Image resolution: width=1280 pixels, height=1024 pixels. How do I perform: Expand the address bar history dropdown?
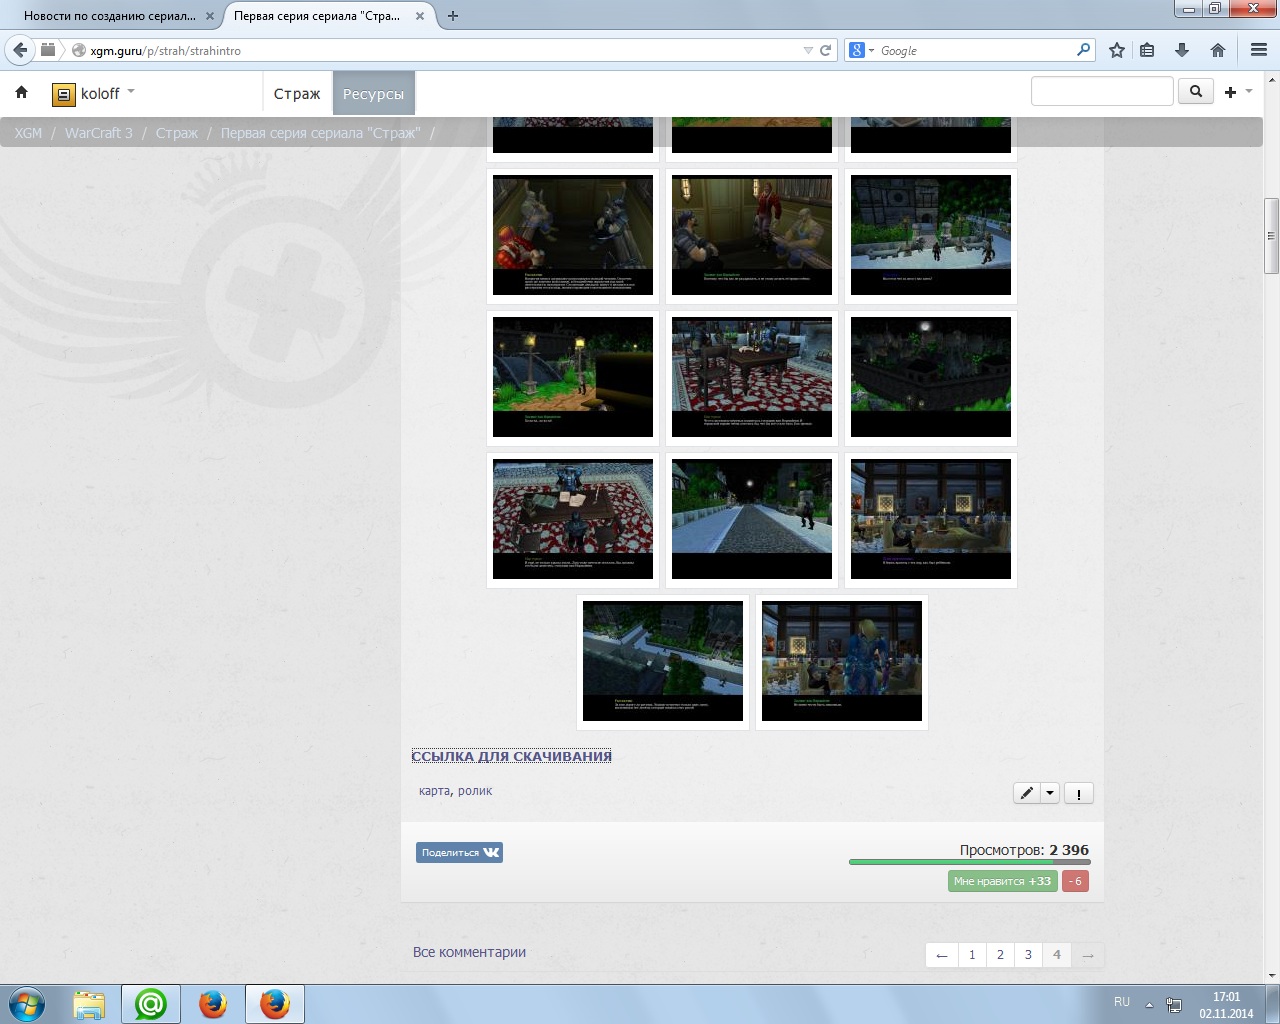point(808,50)
